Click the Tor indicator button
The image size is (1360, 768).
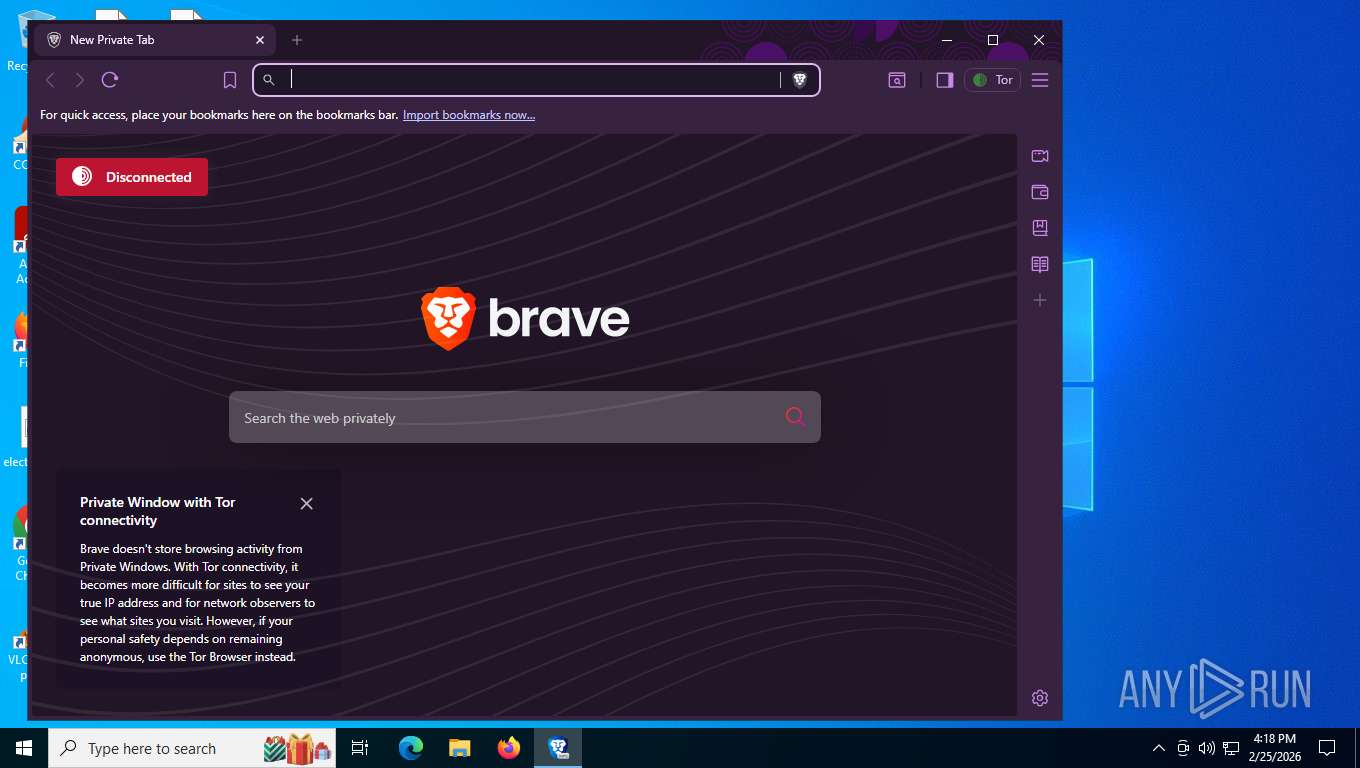[x=993, y=80]
